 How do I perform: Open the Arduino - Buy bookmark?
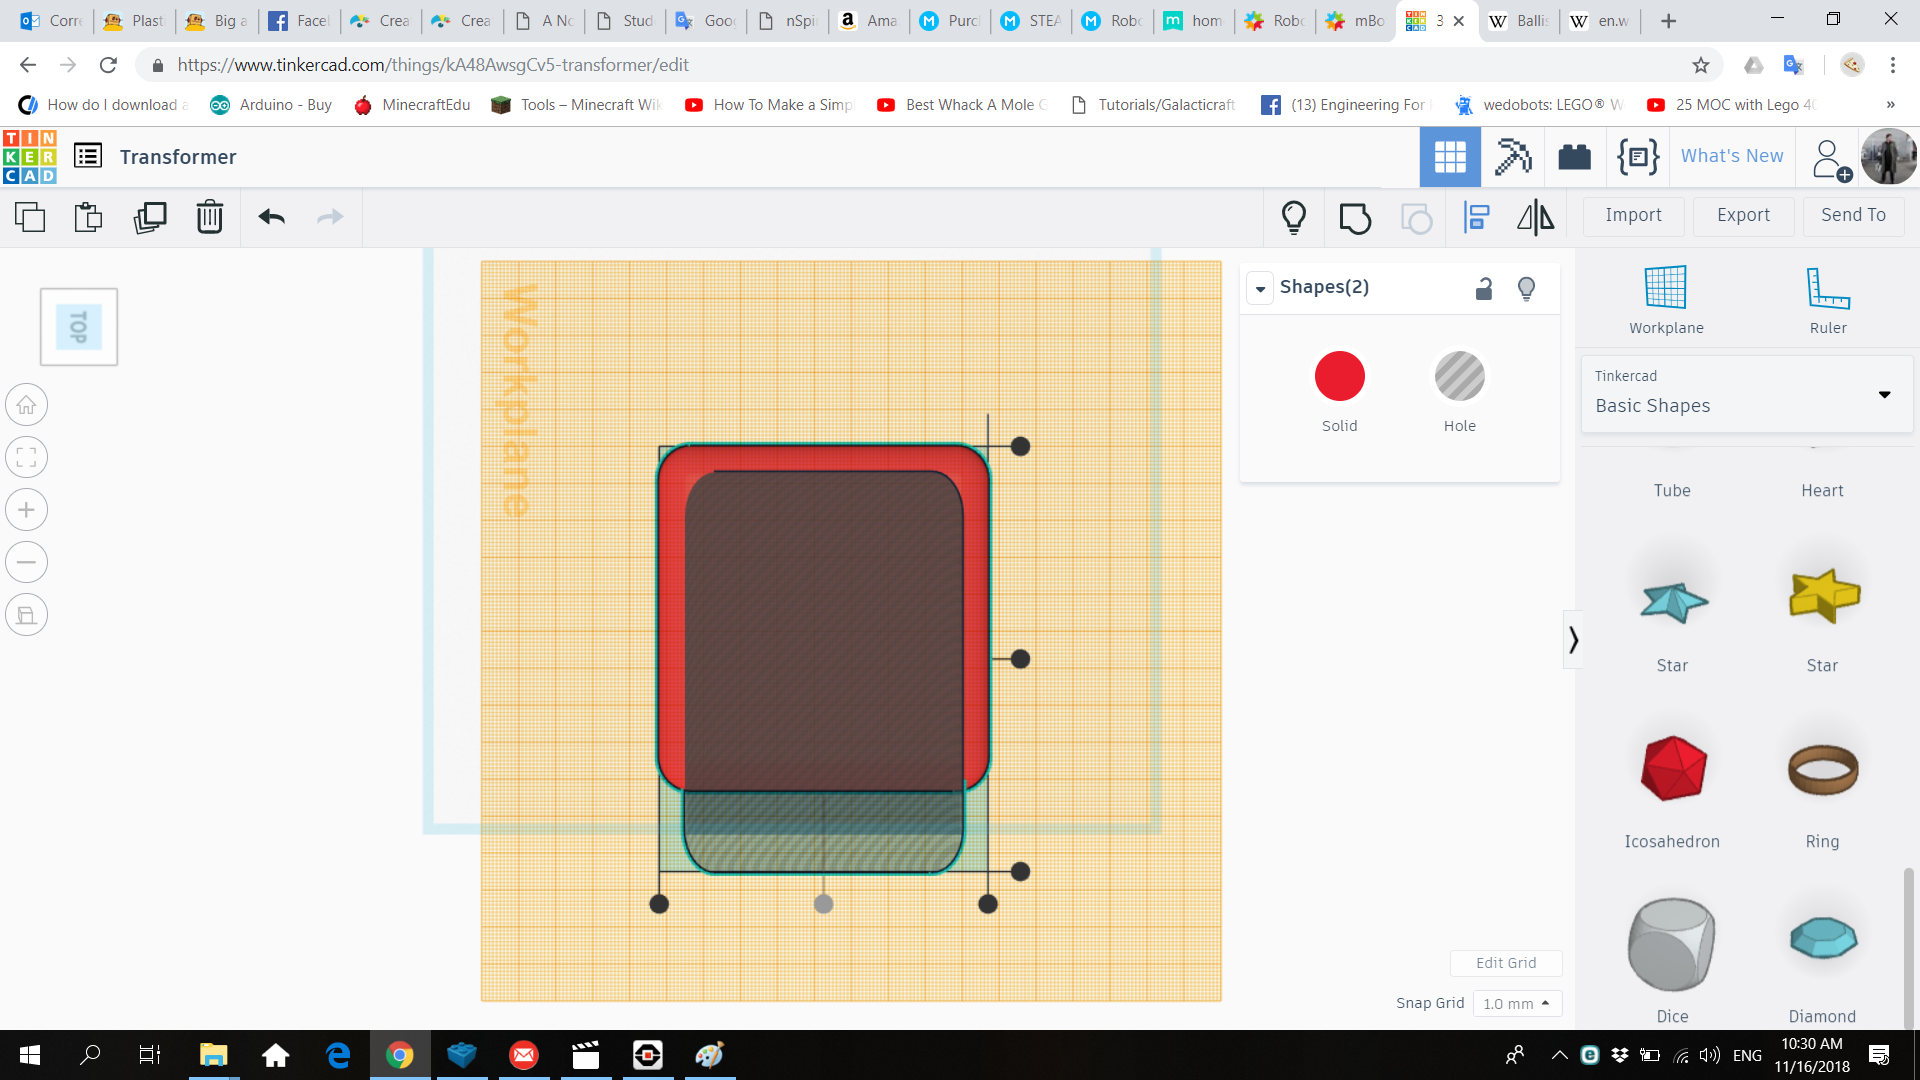point(270,104)
